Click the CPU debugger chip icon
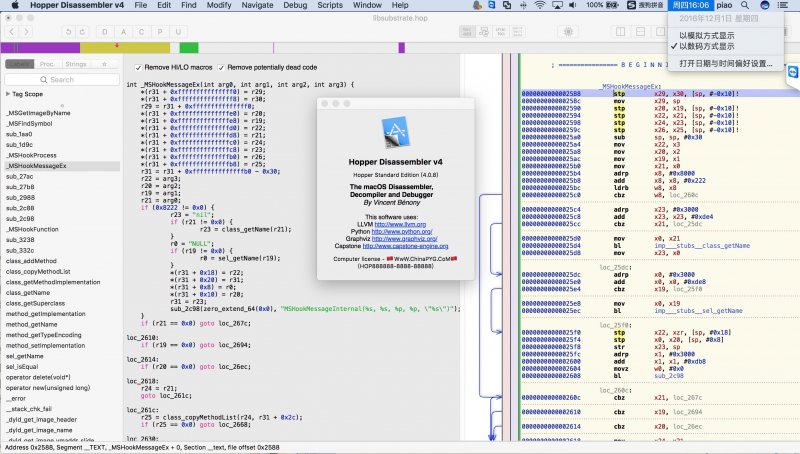The width and height of the screenshot is (800, 454). 568,32
